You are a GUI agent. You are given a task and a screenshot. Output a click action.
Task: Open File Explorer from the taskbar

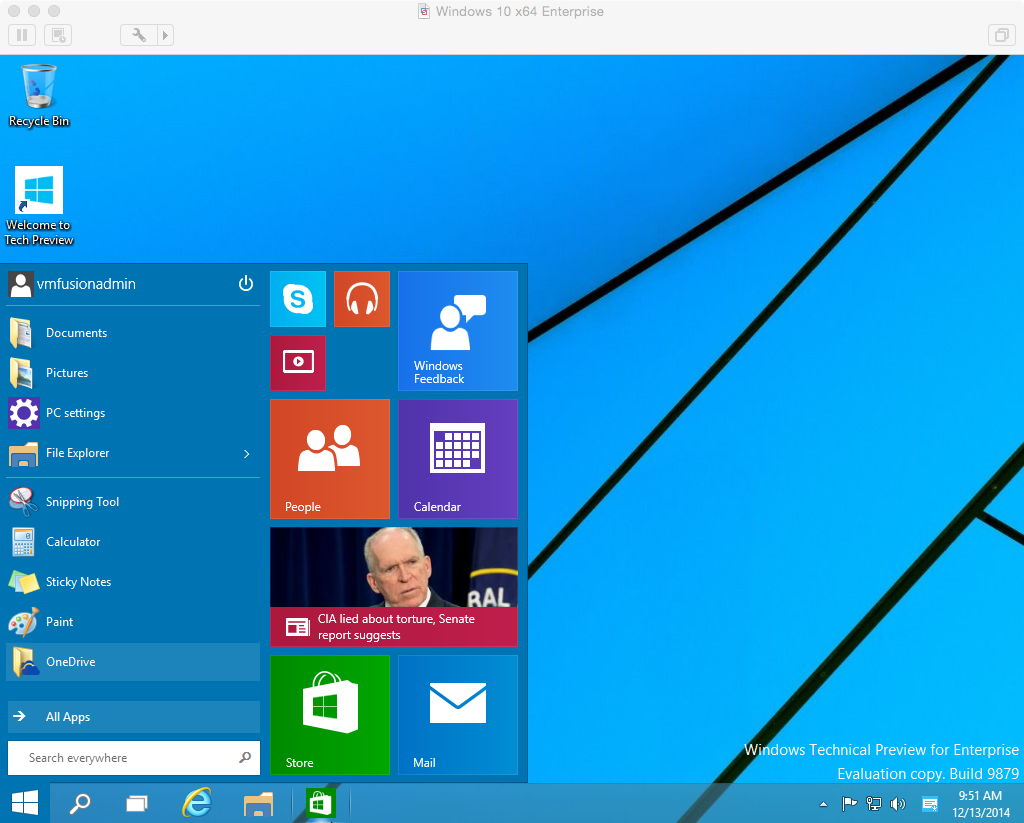[258, 803]
